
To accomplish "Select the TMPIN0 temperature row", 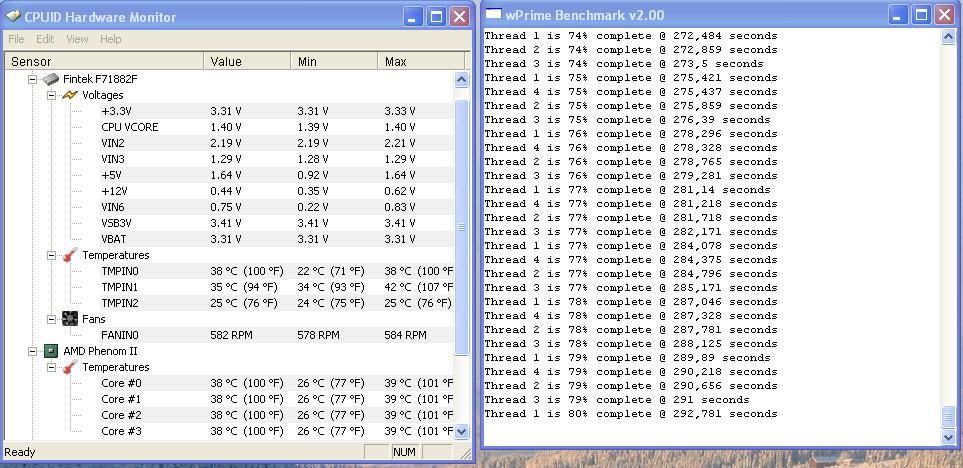I will 275,271.
